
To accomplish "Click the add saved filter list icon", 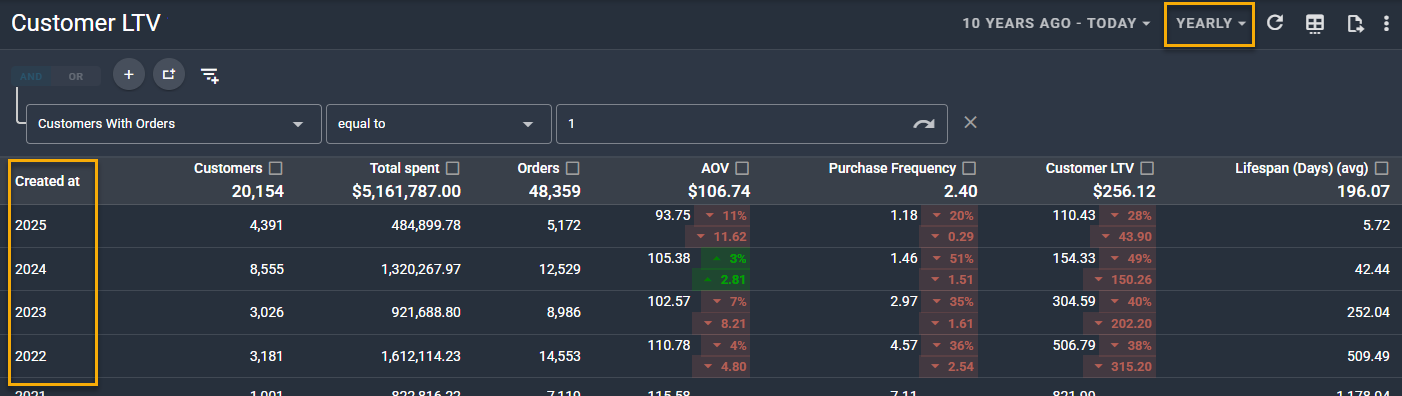I will (x=210, y=75).
